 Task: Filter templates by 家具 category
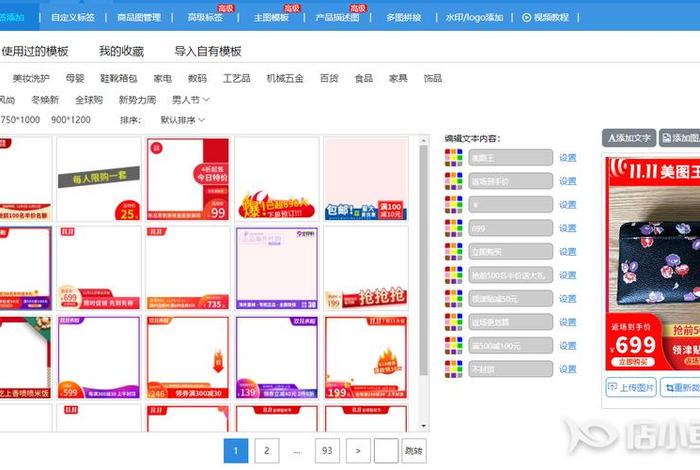pos(398,79)
